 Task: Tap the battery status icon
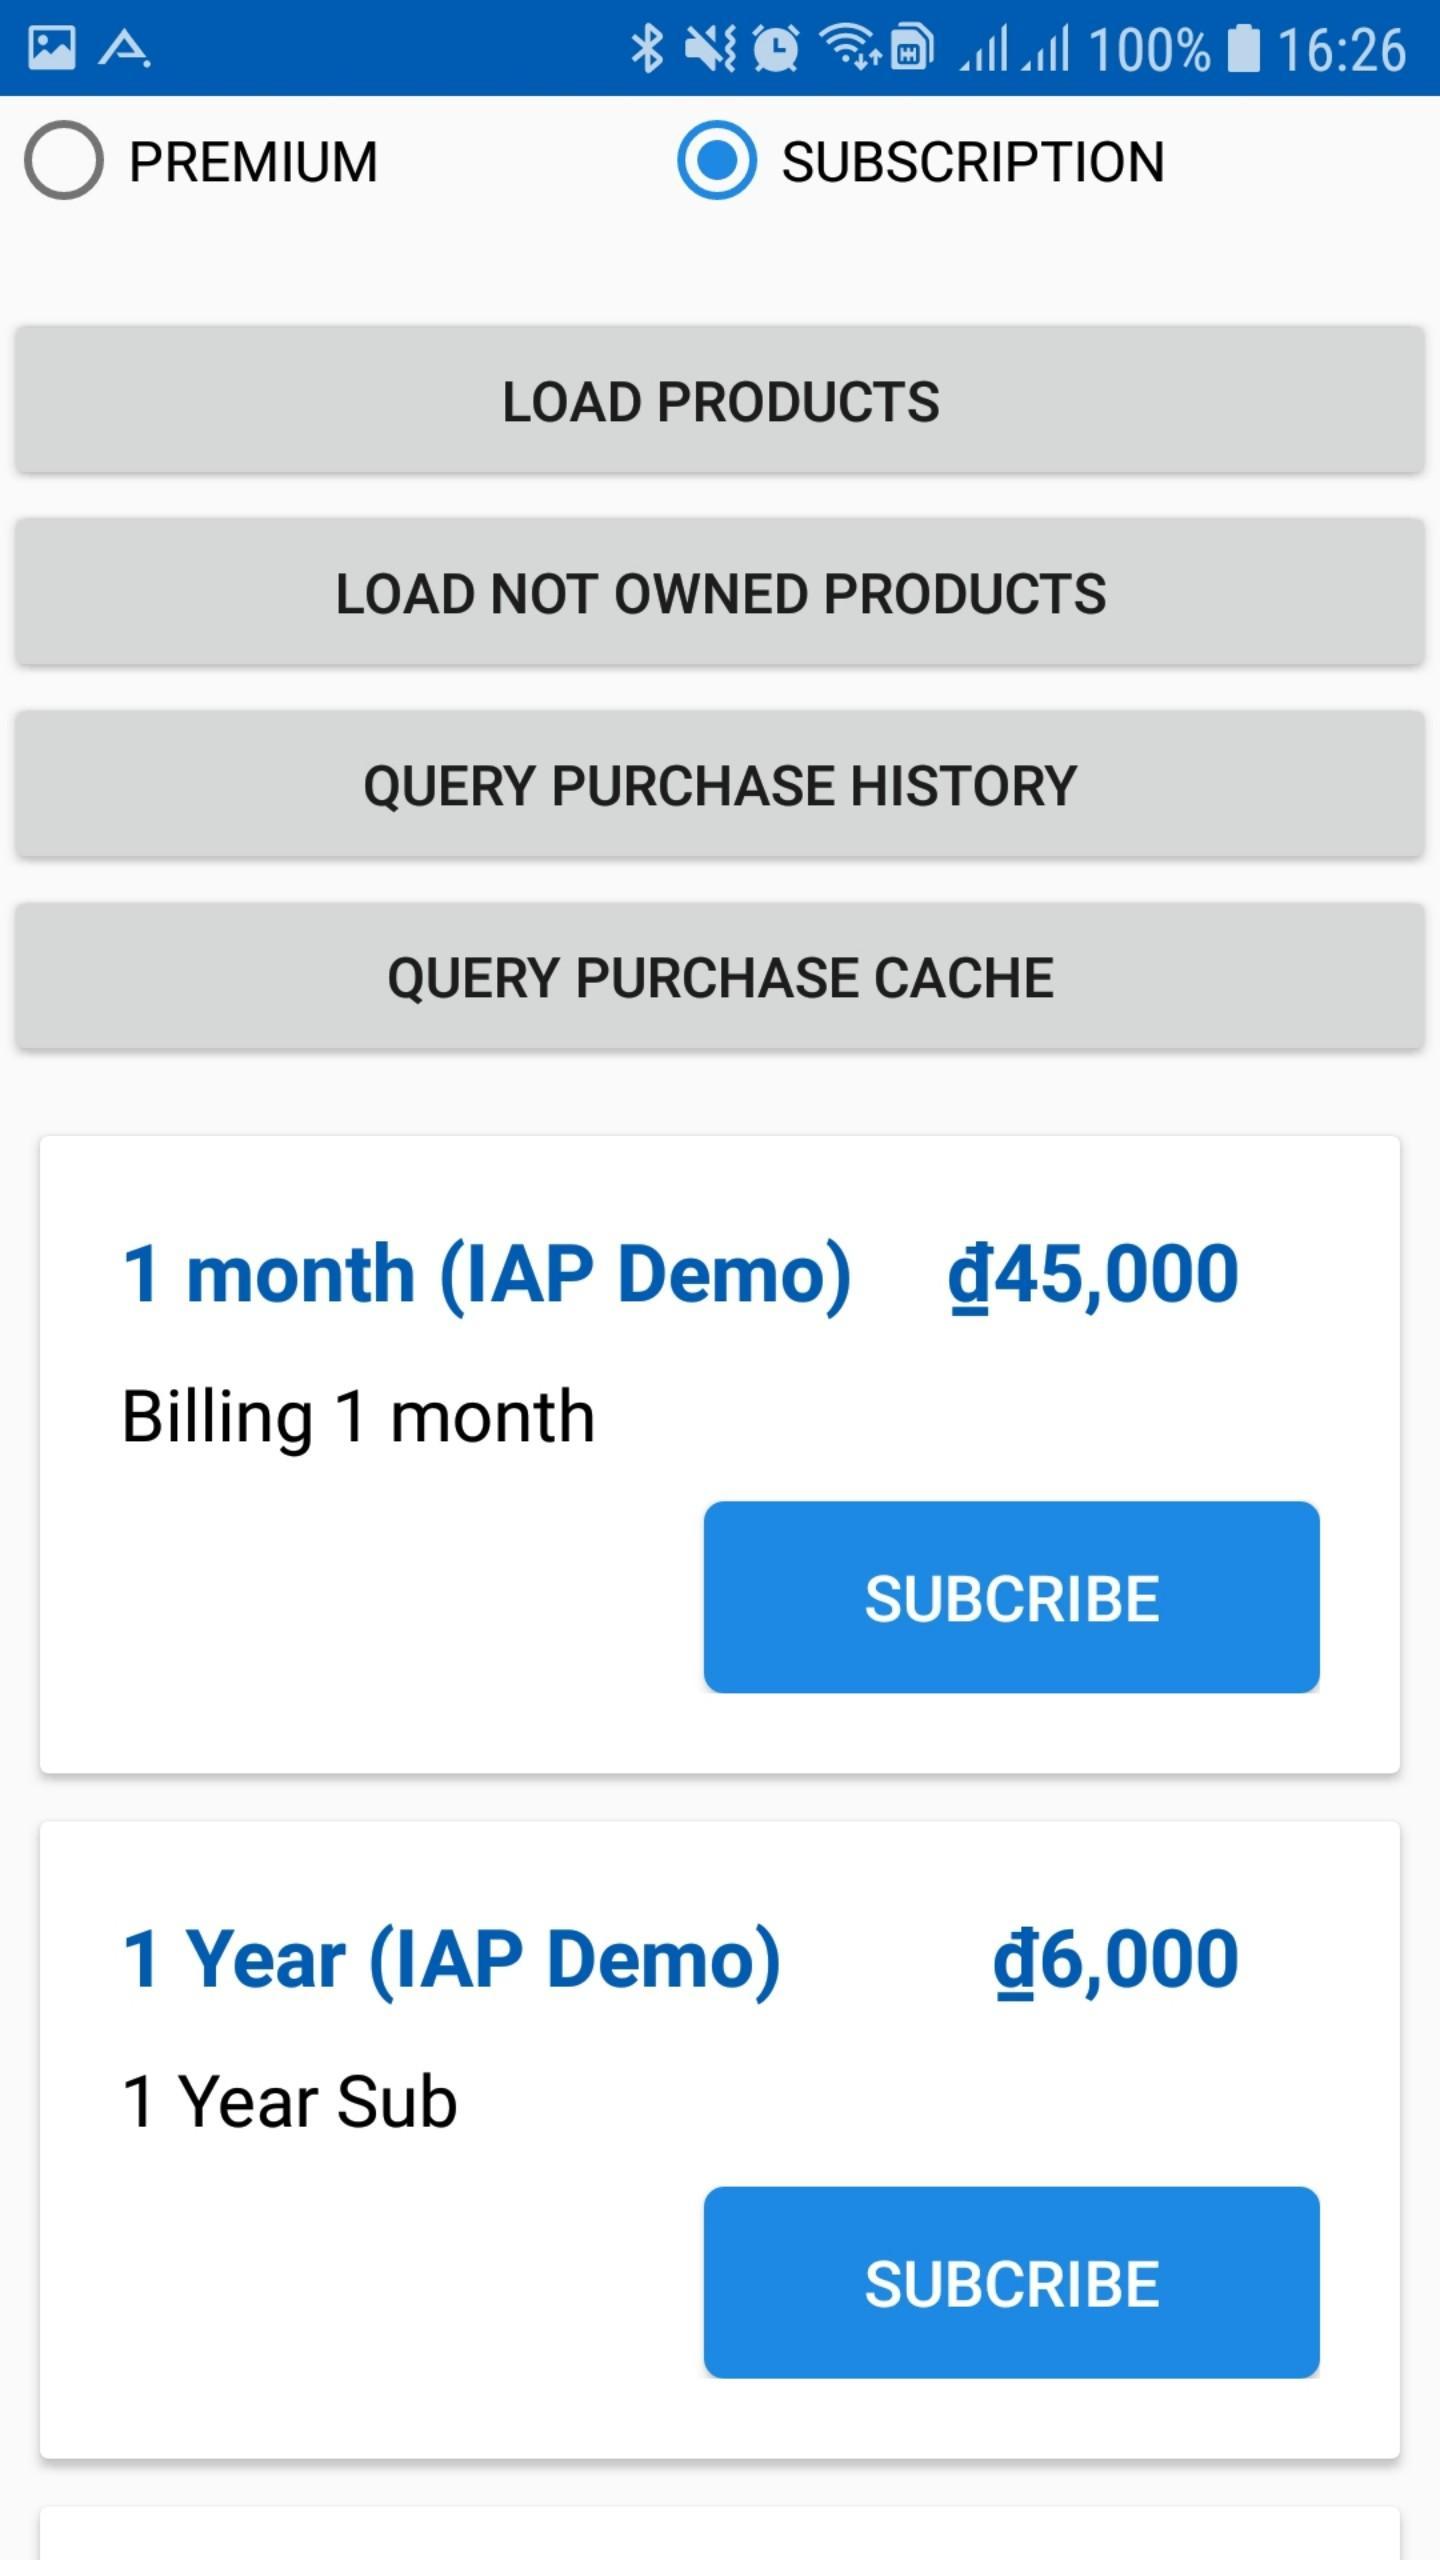[1244, 48]
